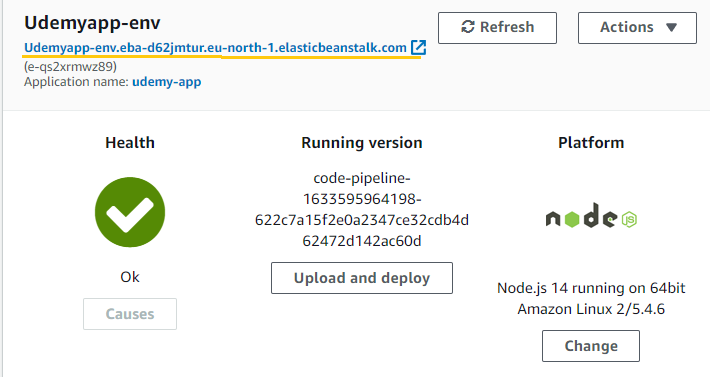
Task: Click the Node.js 14 Amazon Linux platform description
Action: click(x=591, y=298)
